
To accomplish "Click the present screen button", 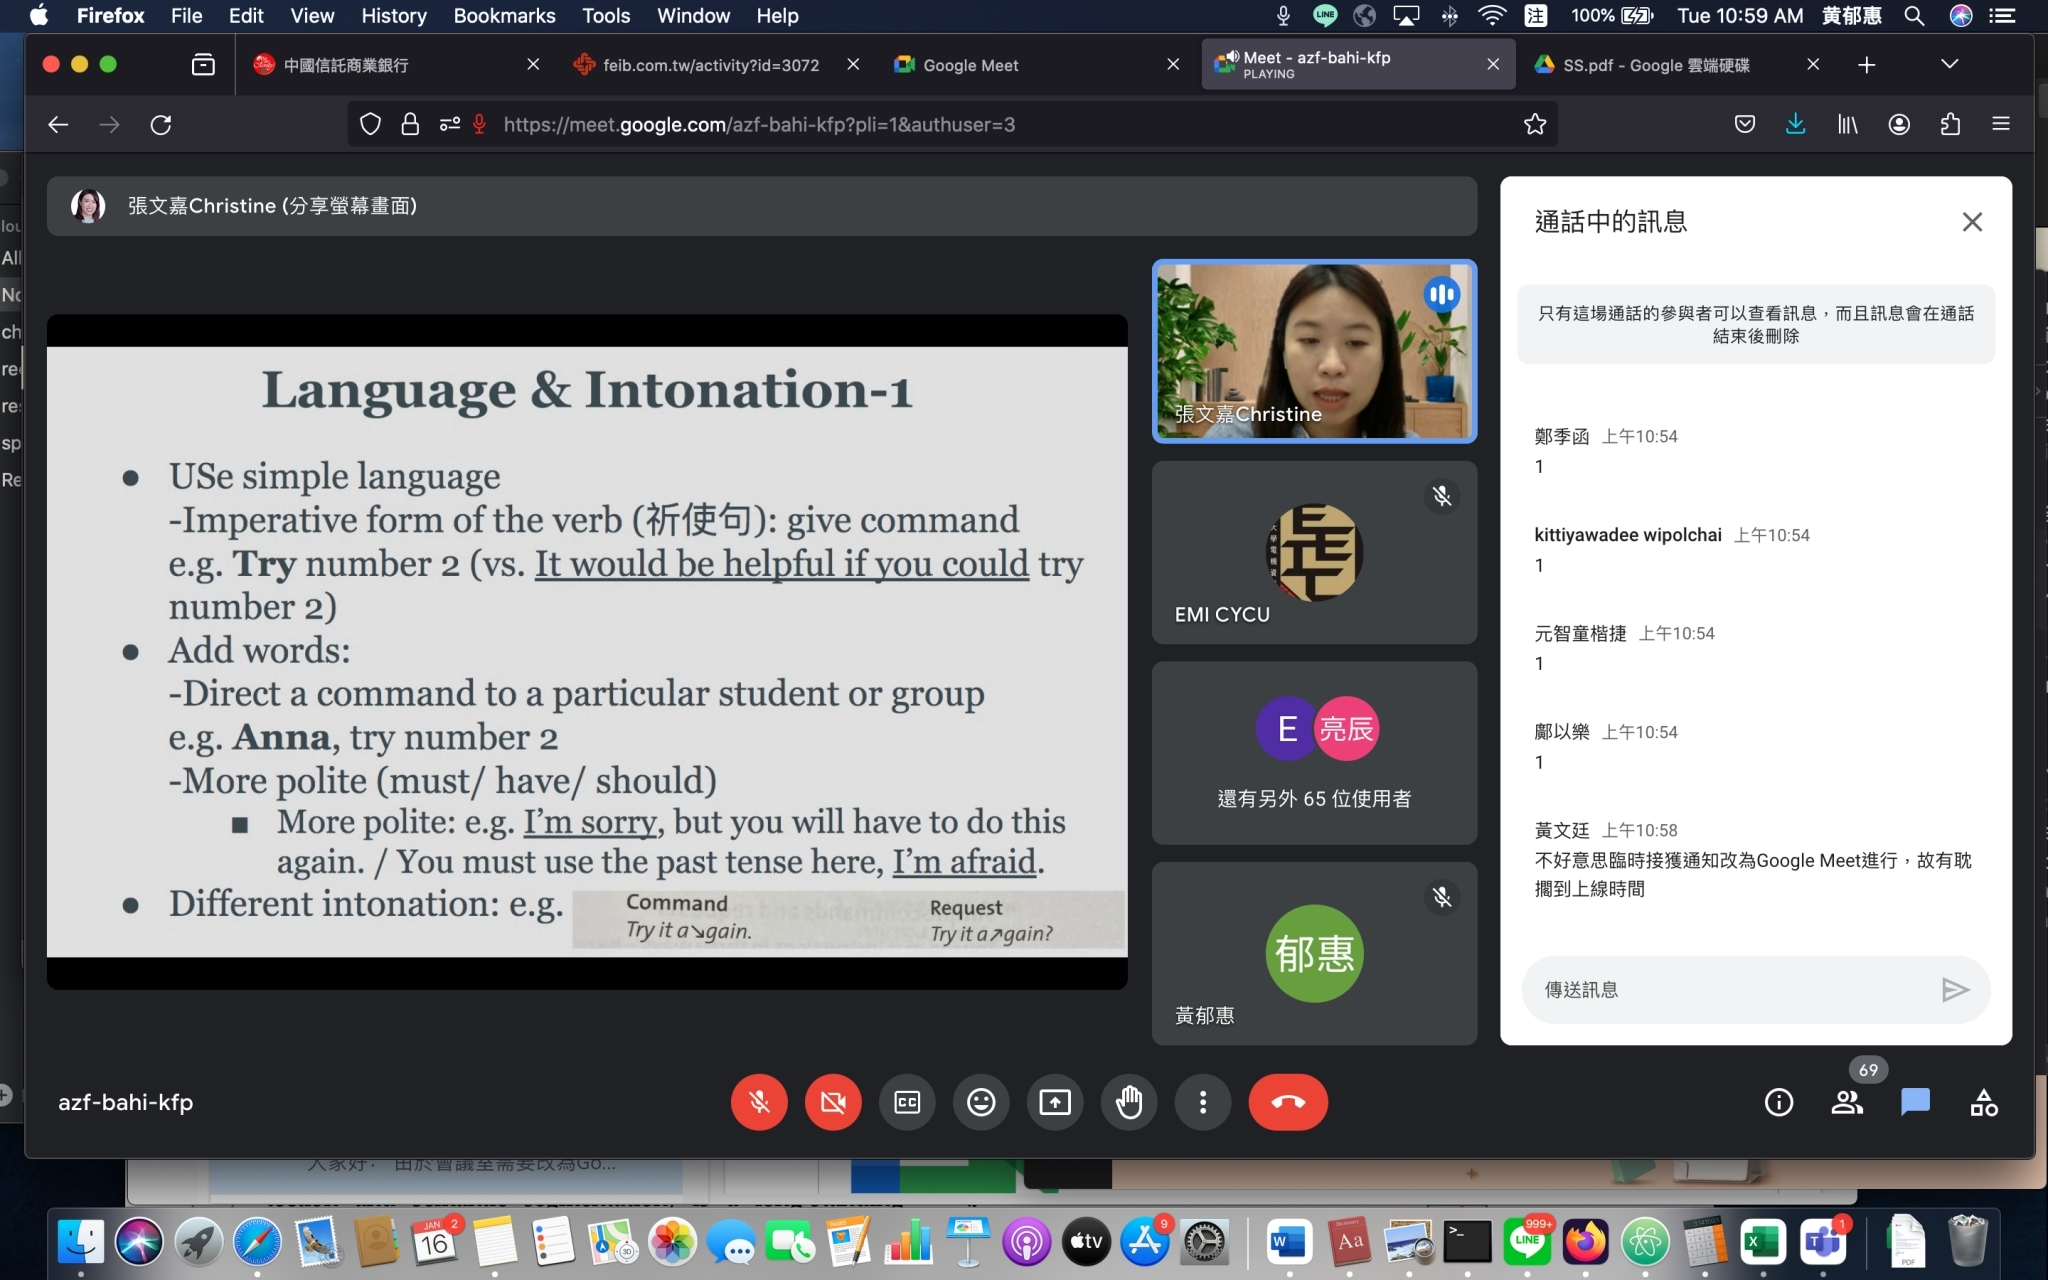I will (1055, 1102).
